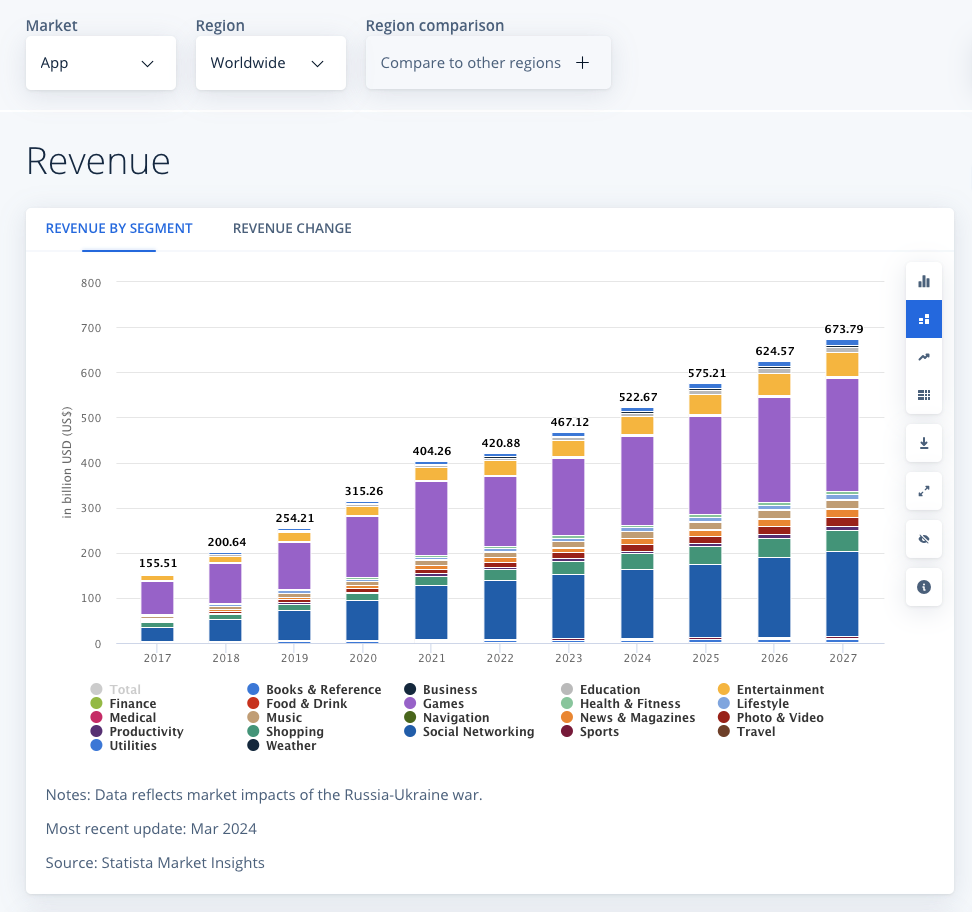The height and width of the screenshot is (912, 972).
Task: Click the purple Games legend swatch
Action: coord(410,704)
